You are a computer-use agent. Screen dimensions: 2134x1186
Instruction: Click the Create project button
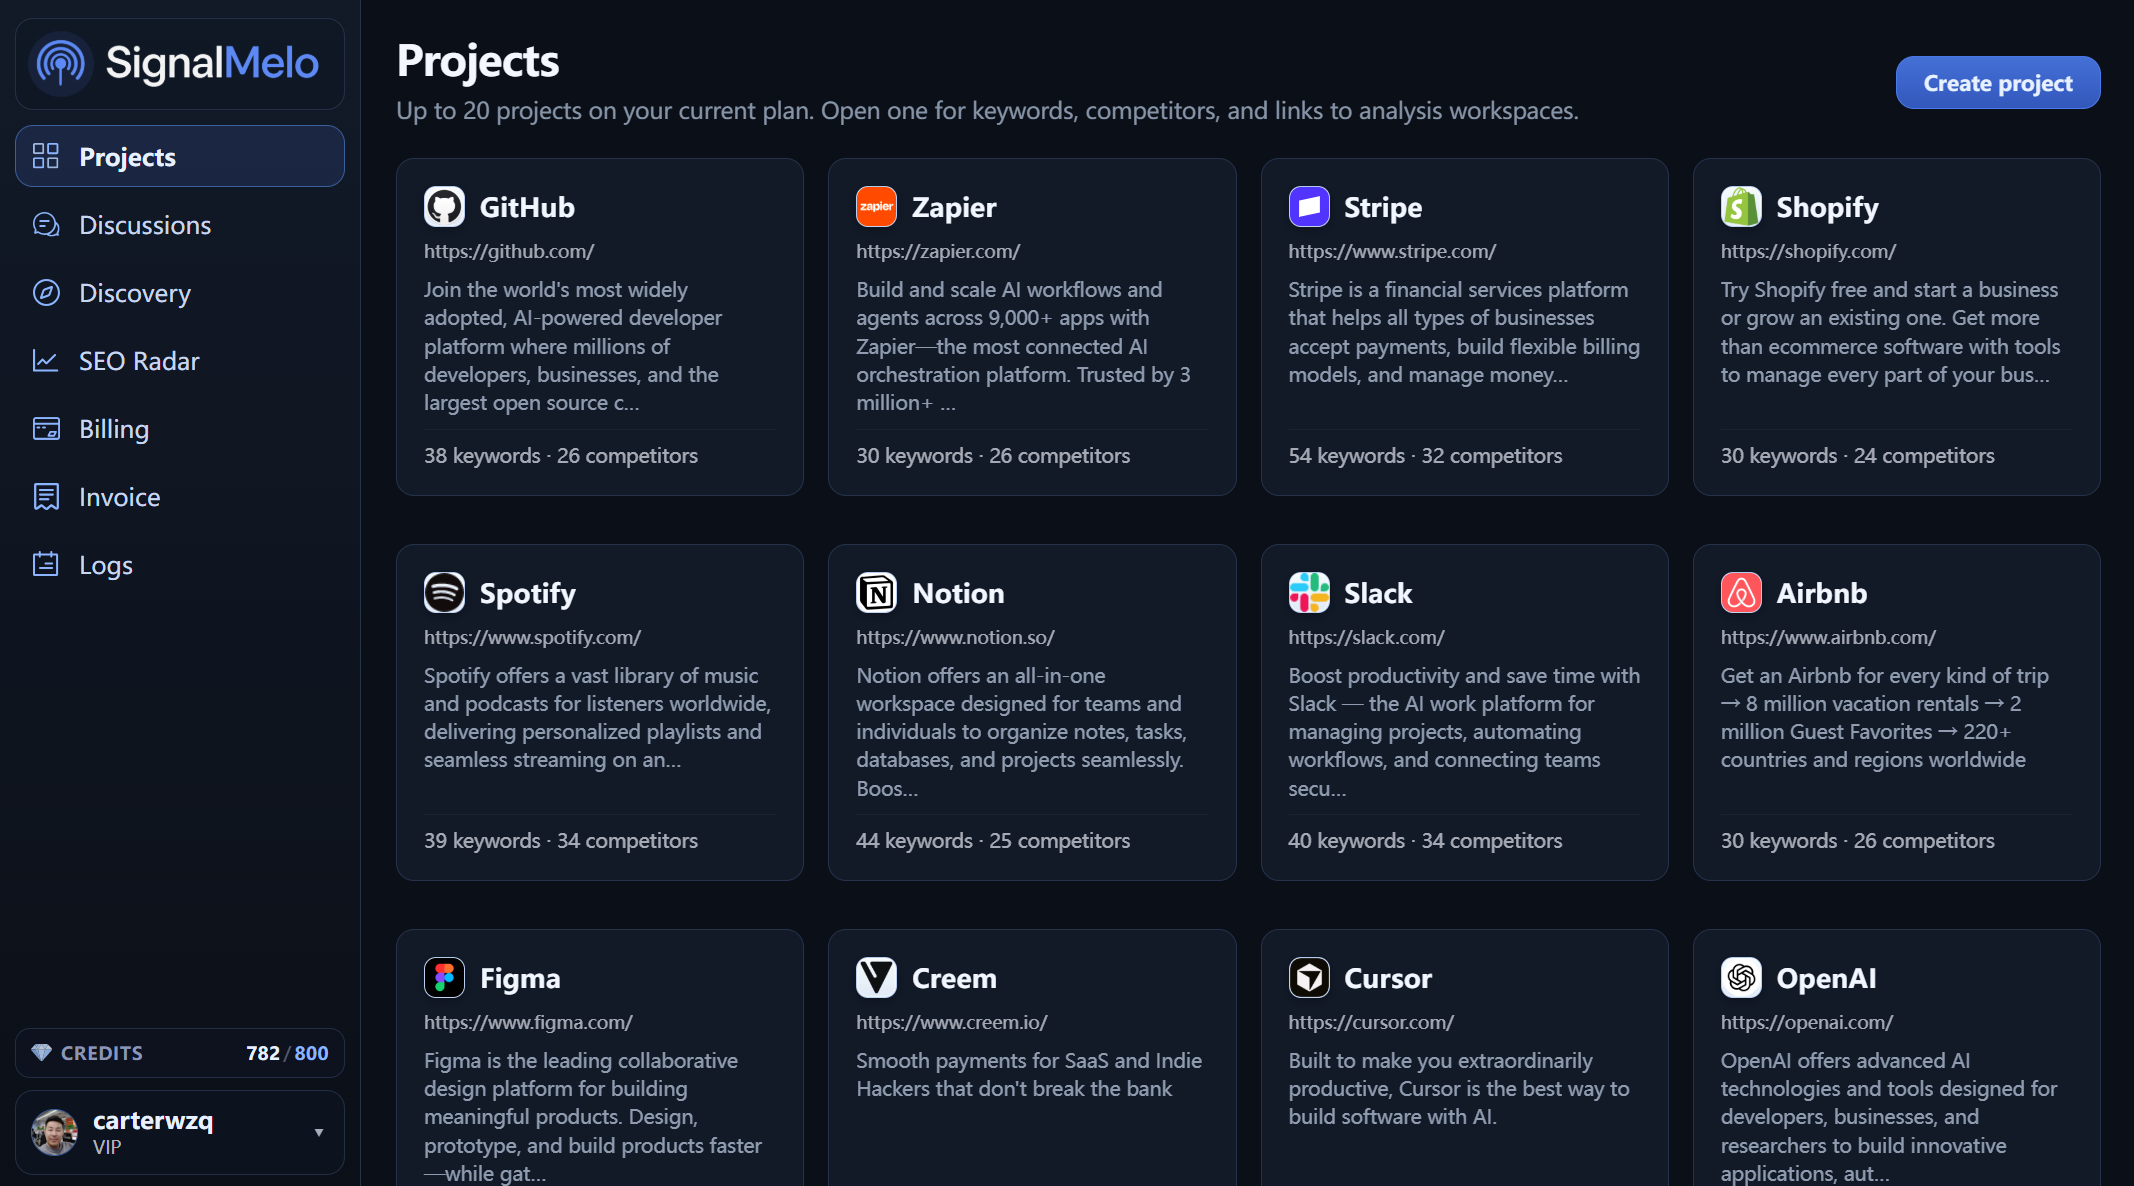point(1997,82)
